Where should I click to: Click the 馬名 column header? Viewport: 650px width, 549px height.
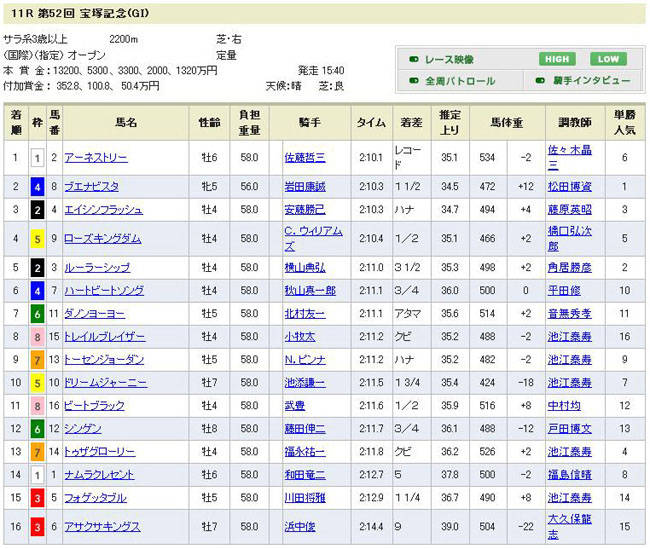125,122
